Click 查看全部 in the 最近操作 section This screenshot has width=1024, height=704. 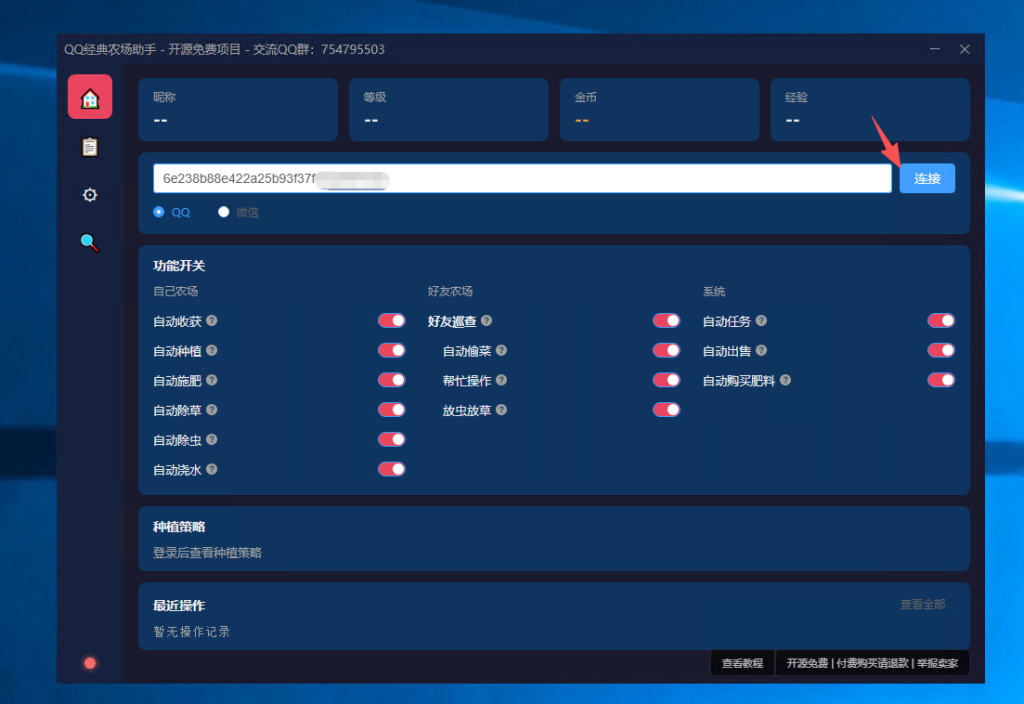pyautogui.click(x=921, y=604)
